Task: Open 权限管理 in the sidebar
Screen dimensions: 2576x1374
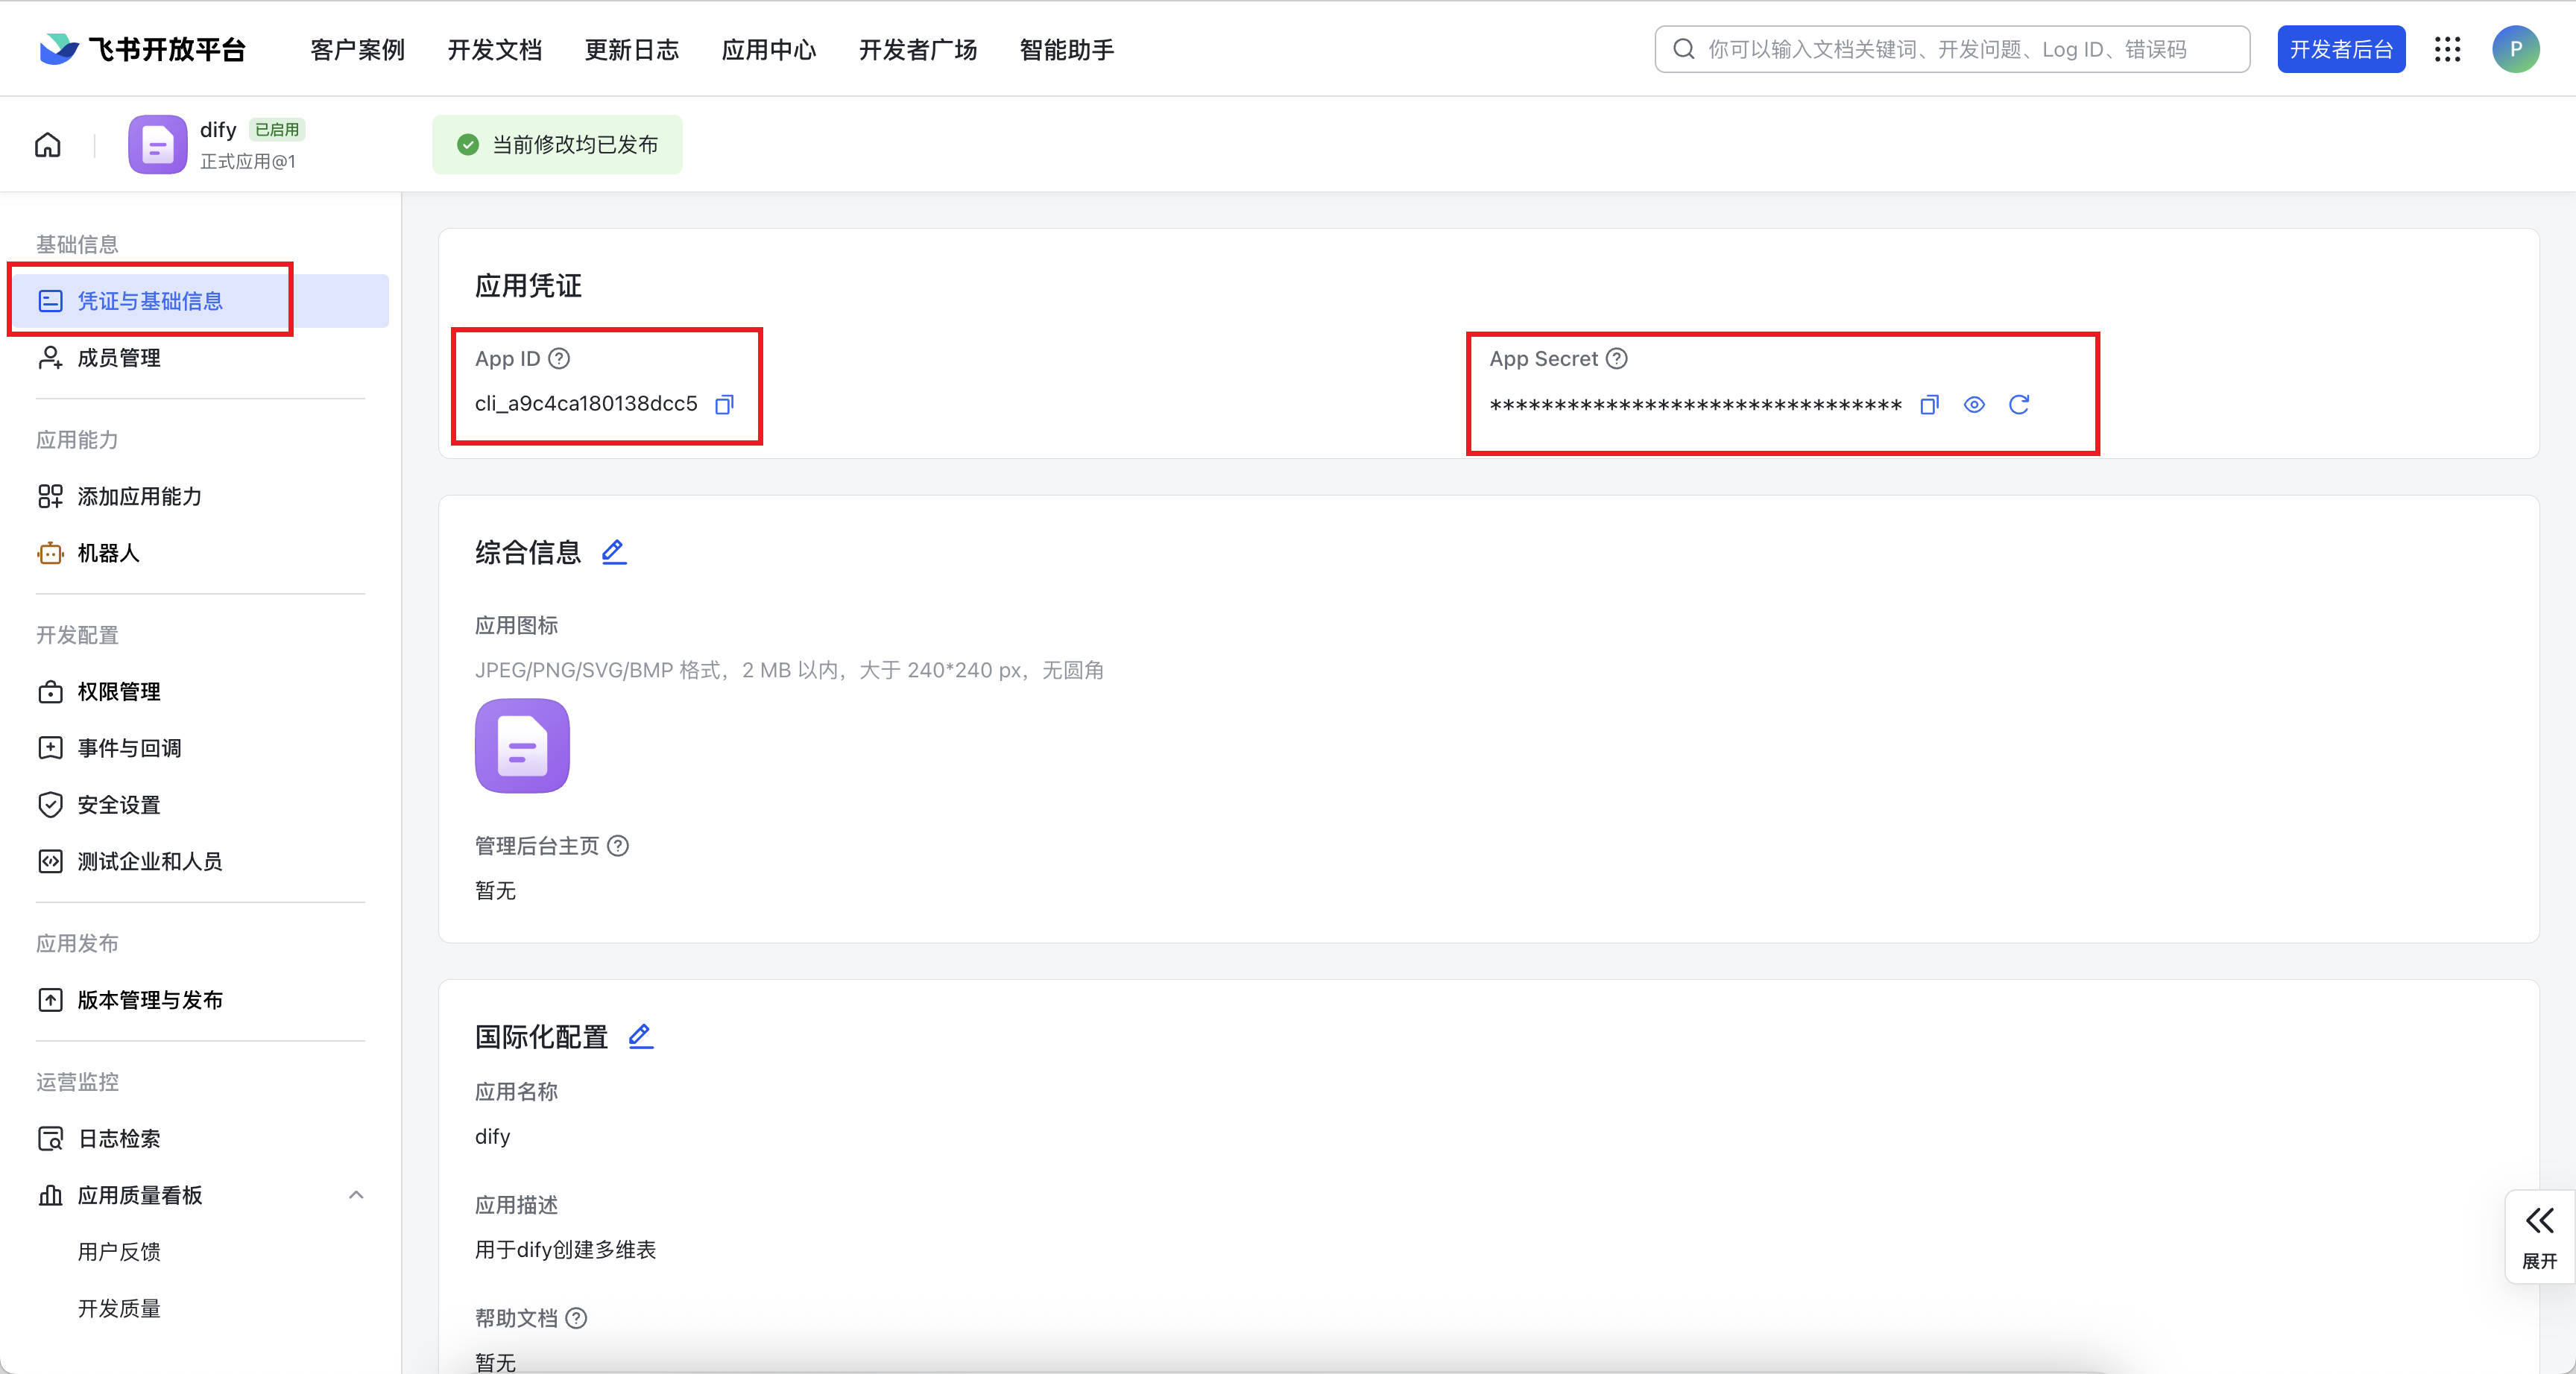Action: coord(119,691)
